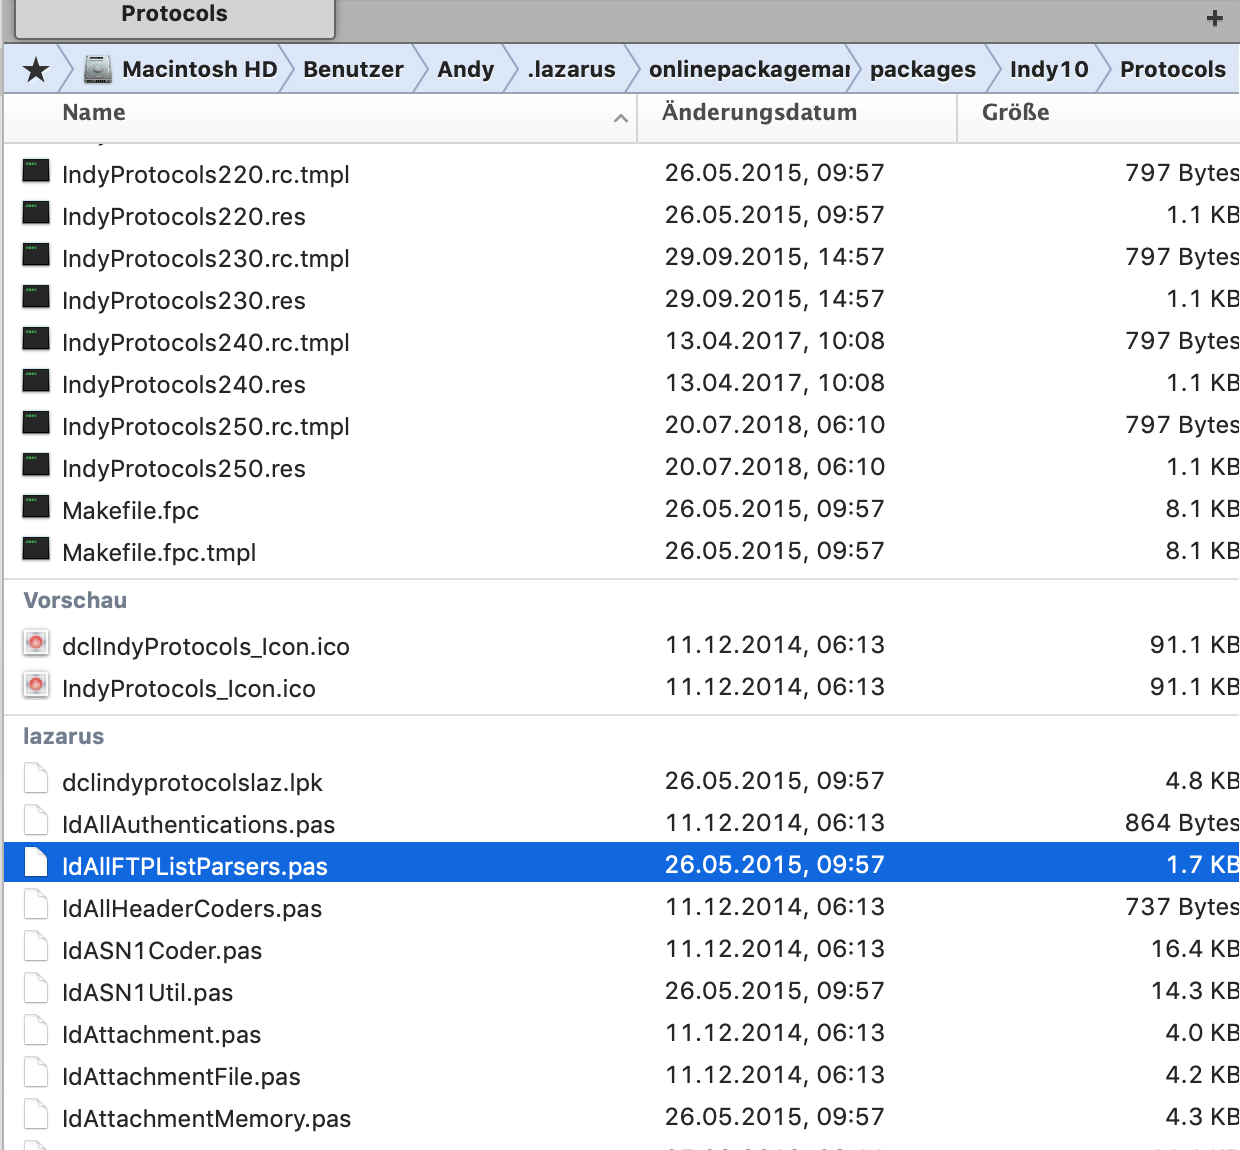Click the lazarus group header
This screenshot has width=1240, height=1150.
[x=63, y=737]
